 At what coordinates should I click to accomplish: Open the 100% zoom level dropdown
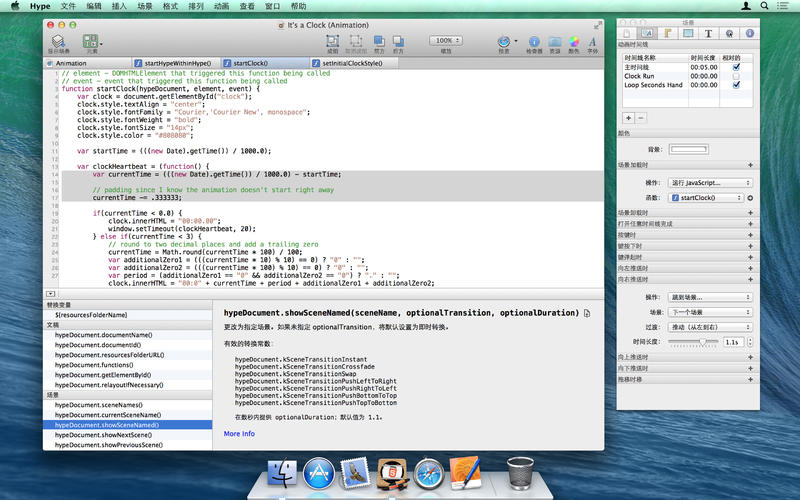point(446,40)
